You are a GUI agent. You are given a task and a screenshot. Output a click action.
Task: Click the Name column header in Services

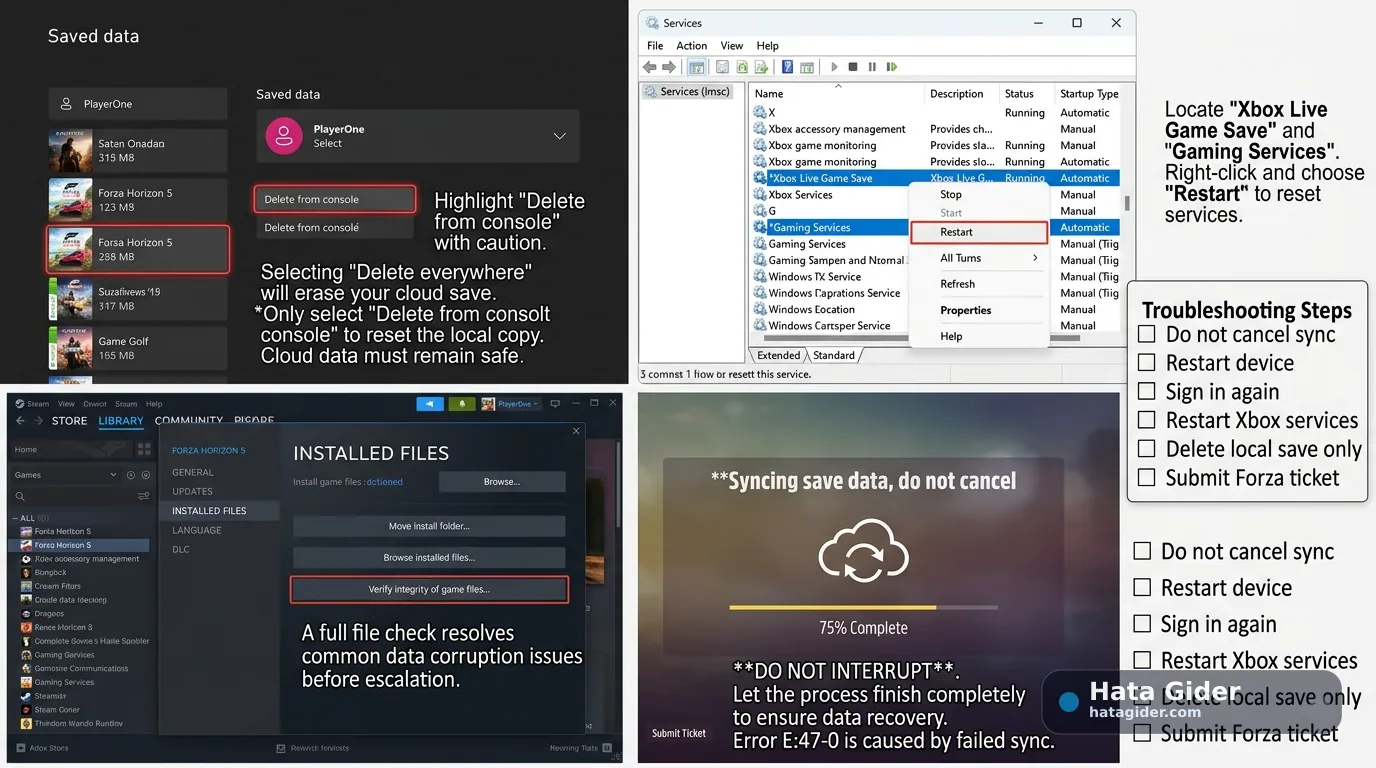click(x=769, y=94)
